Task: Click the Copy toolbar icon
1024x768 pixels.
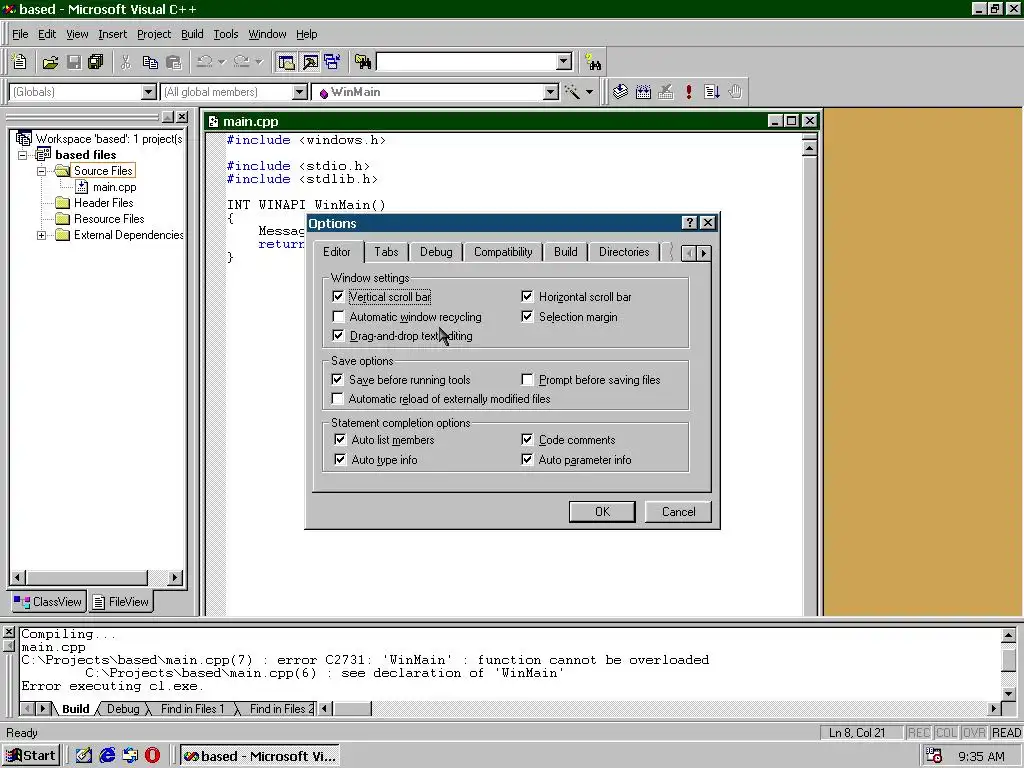Action: [150, 62]
